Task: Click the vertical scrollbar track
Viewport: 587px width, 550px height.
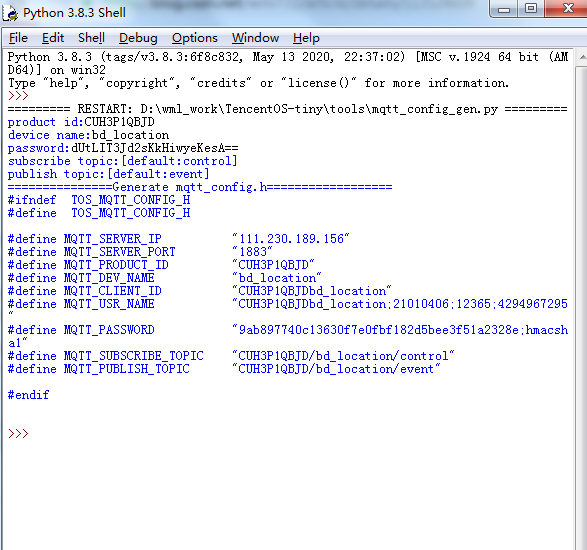Action: 582,307
